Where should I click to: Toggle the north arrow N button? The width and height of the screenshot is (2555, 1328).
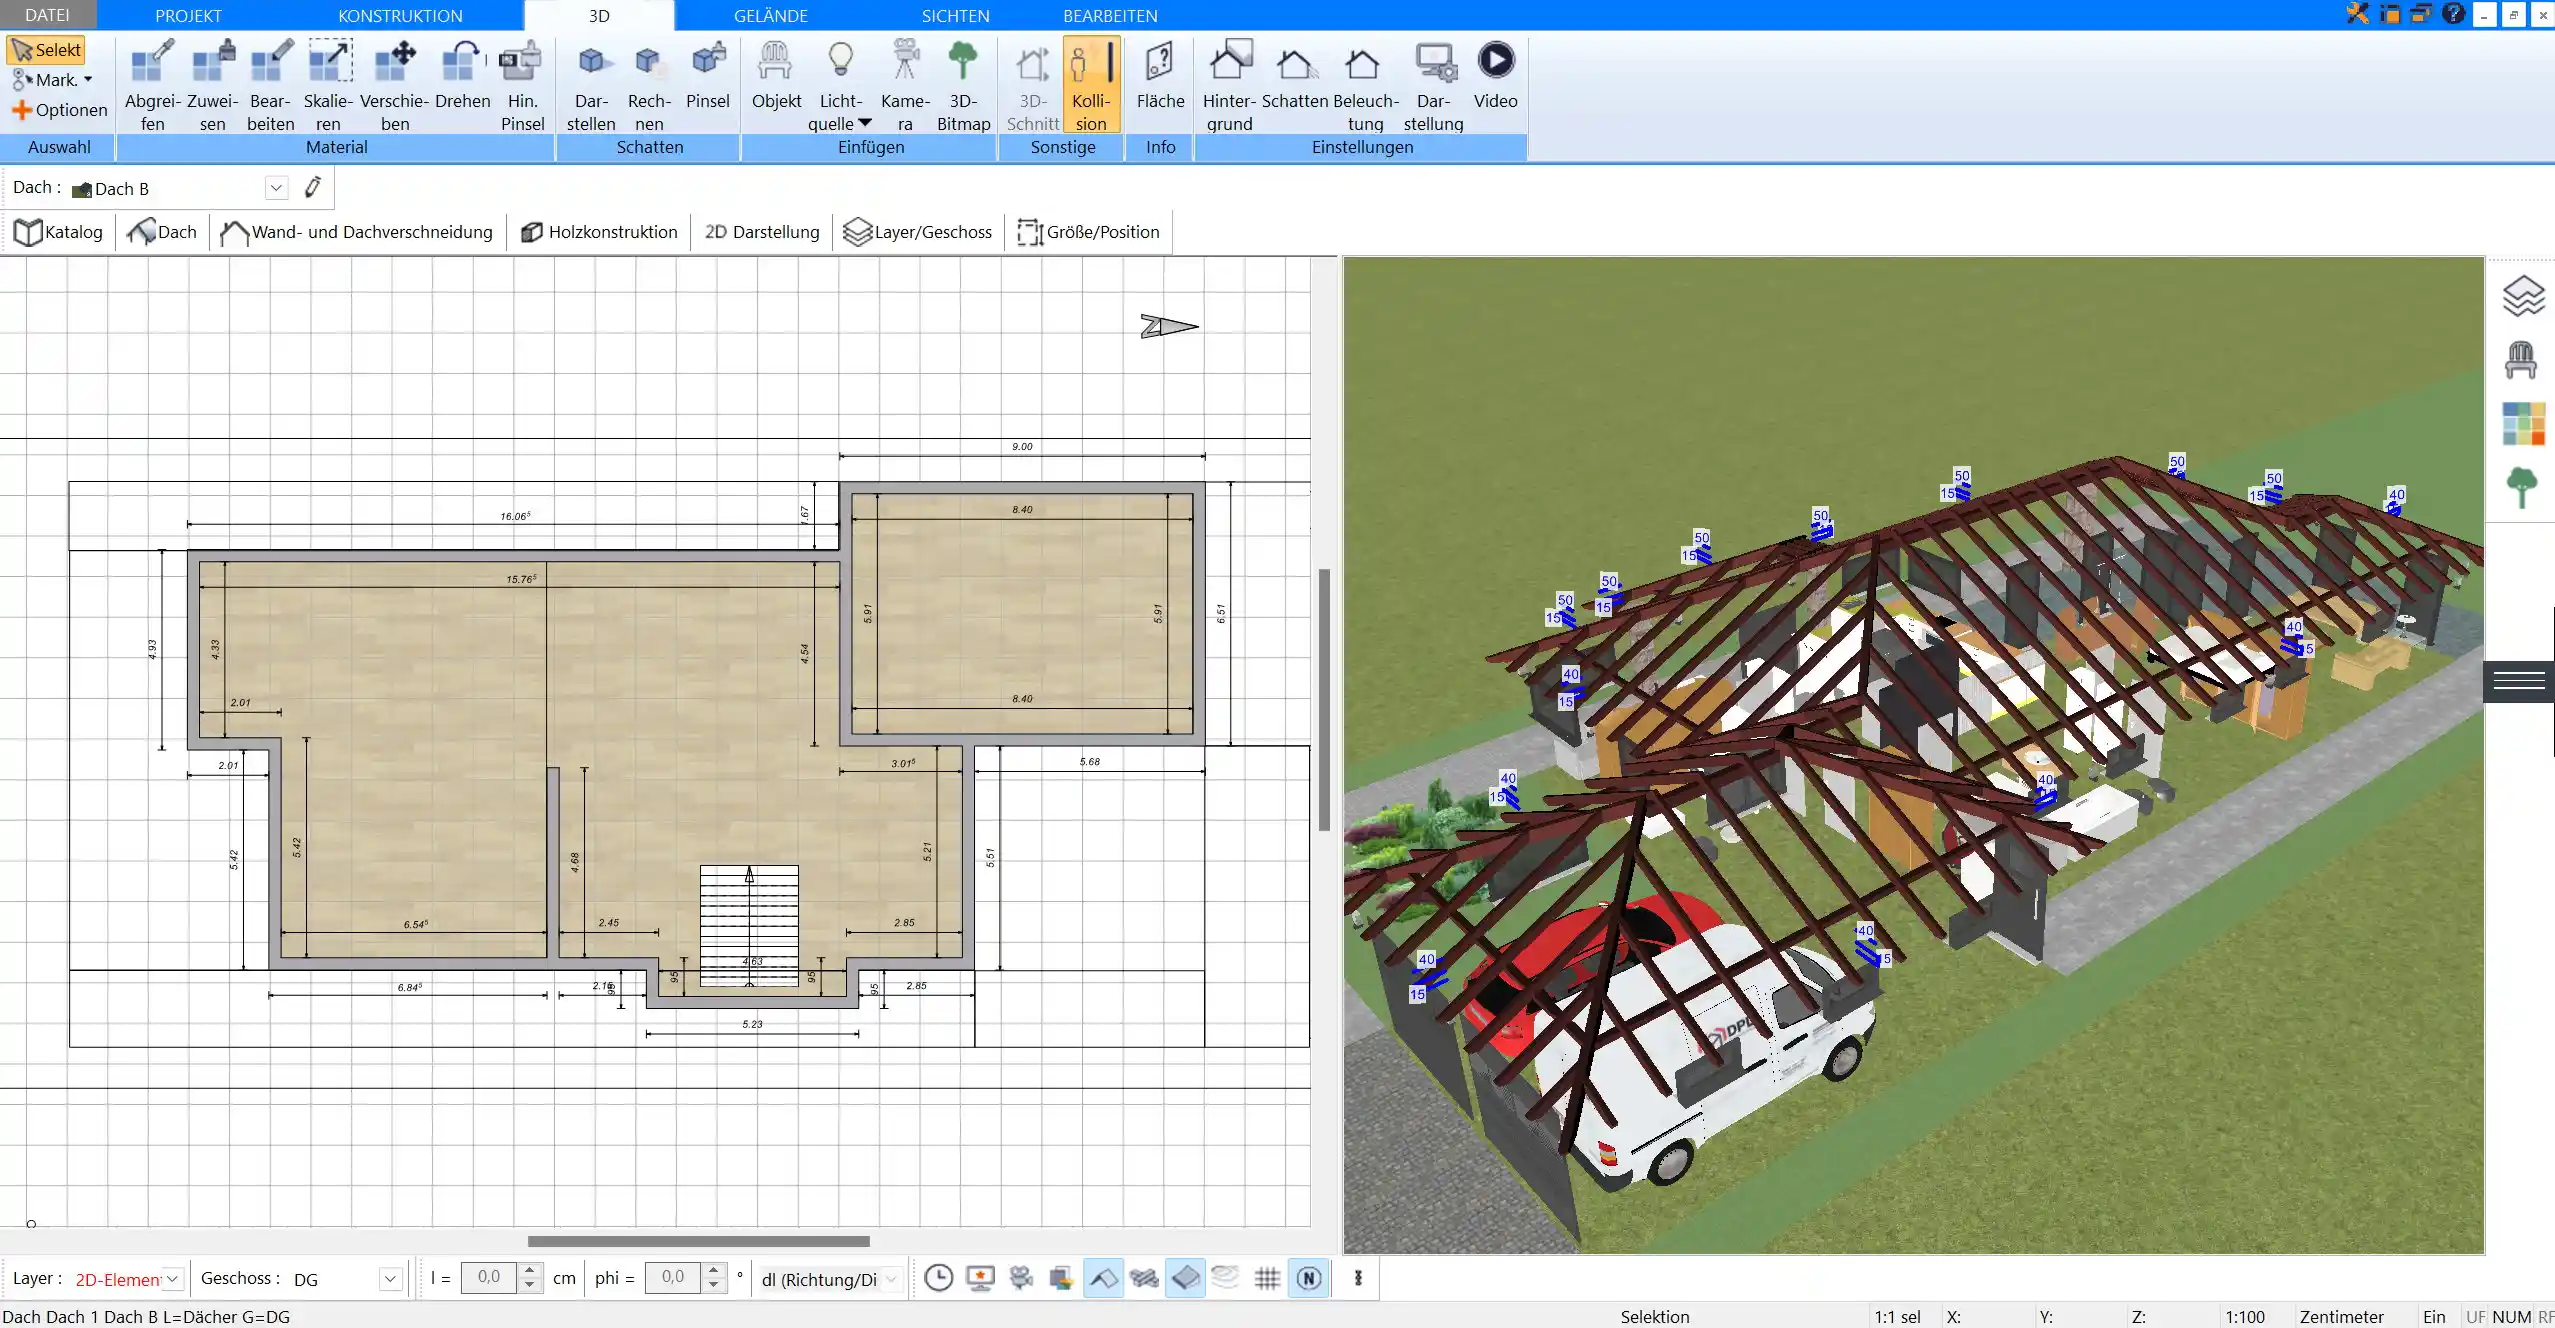(x=1309, y=1278)
